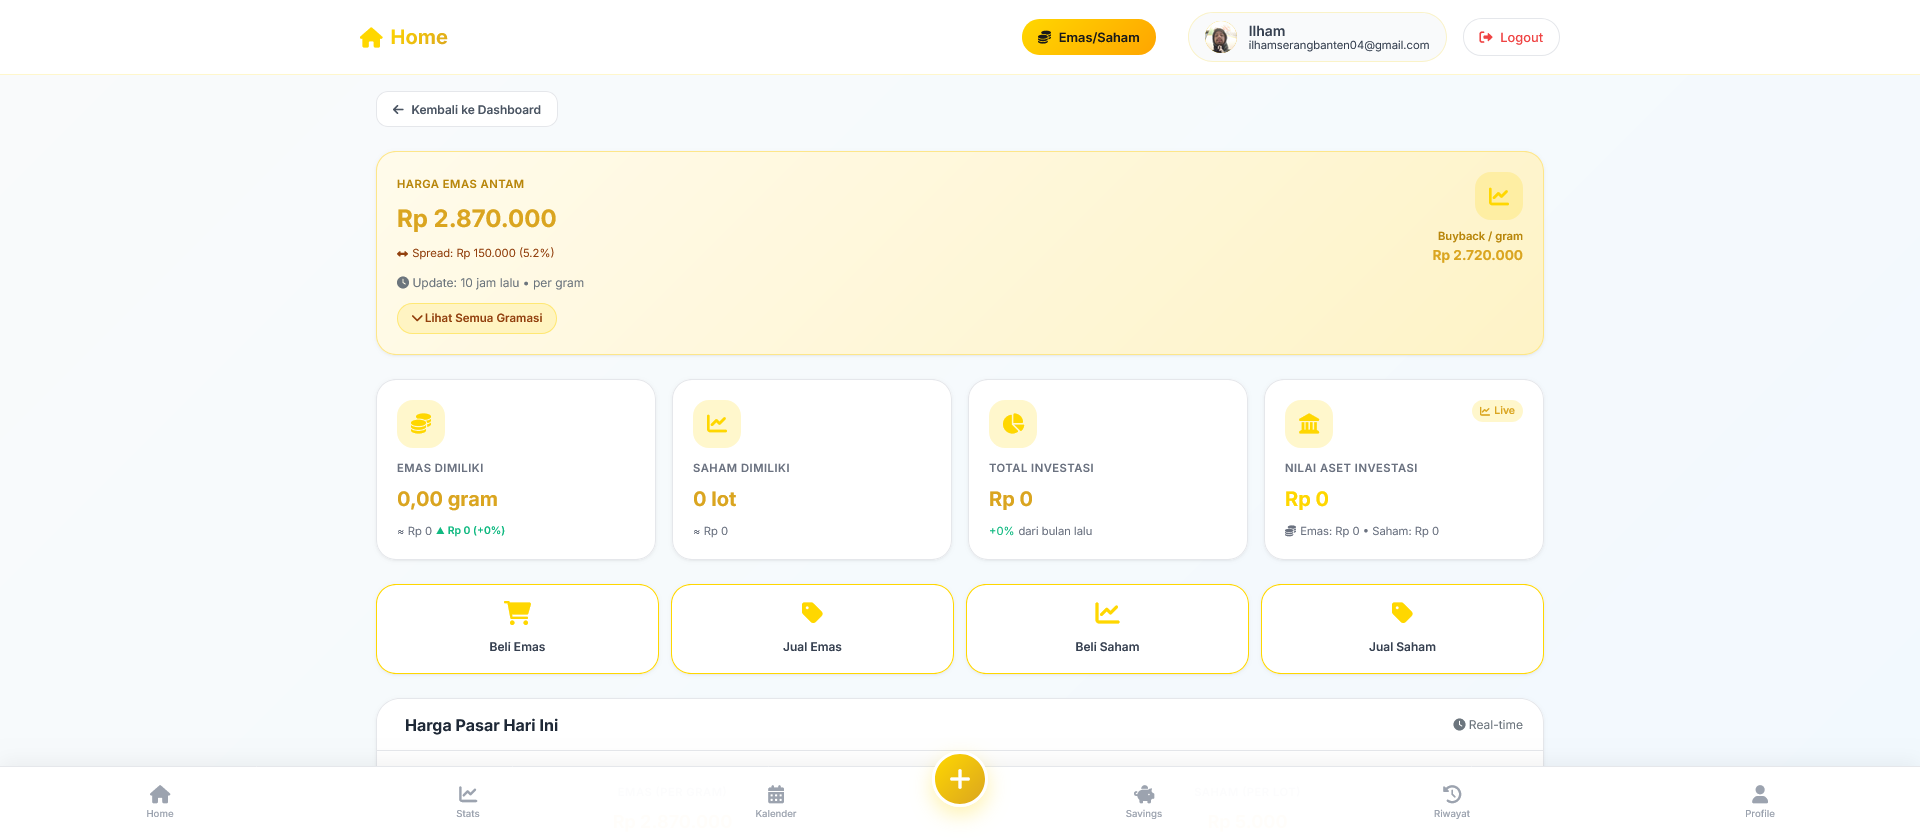Click the gold coins icon in Emas Dimiliki card

[x=421, y=424]
